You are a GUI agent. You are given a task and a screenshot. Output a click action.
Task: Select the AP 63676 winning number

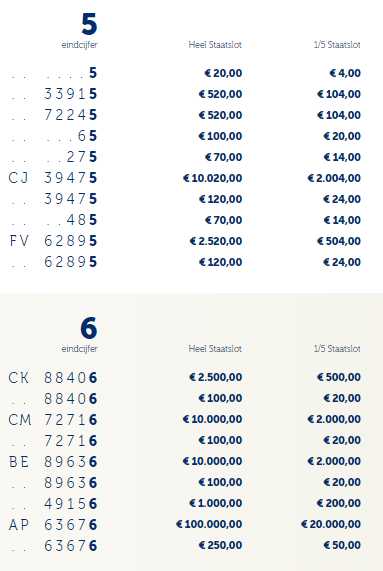53,525
